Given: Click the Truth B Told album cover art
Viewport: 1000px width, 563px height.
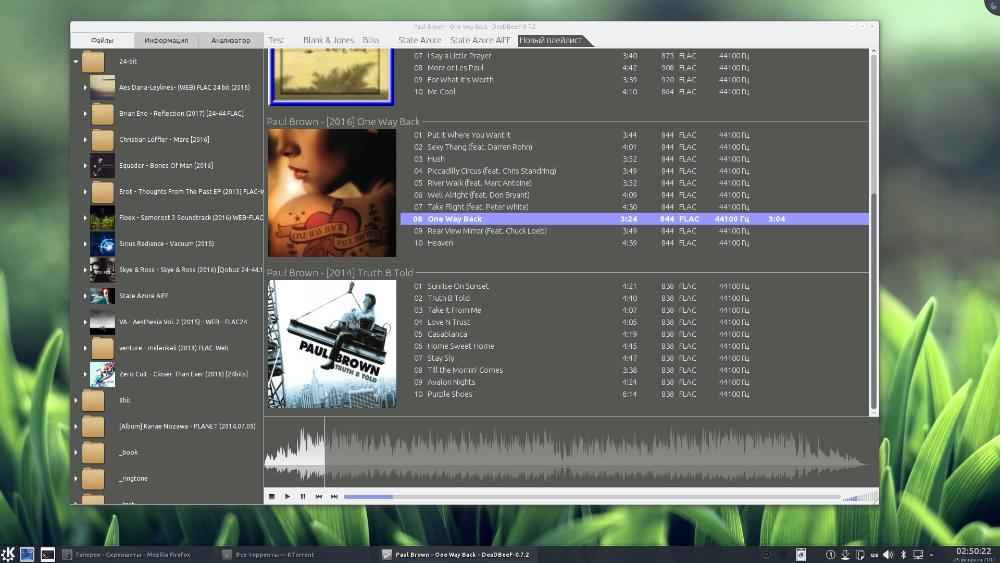Looking at the screenshot, I should [x=332, y=344].
